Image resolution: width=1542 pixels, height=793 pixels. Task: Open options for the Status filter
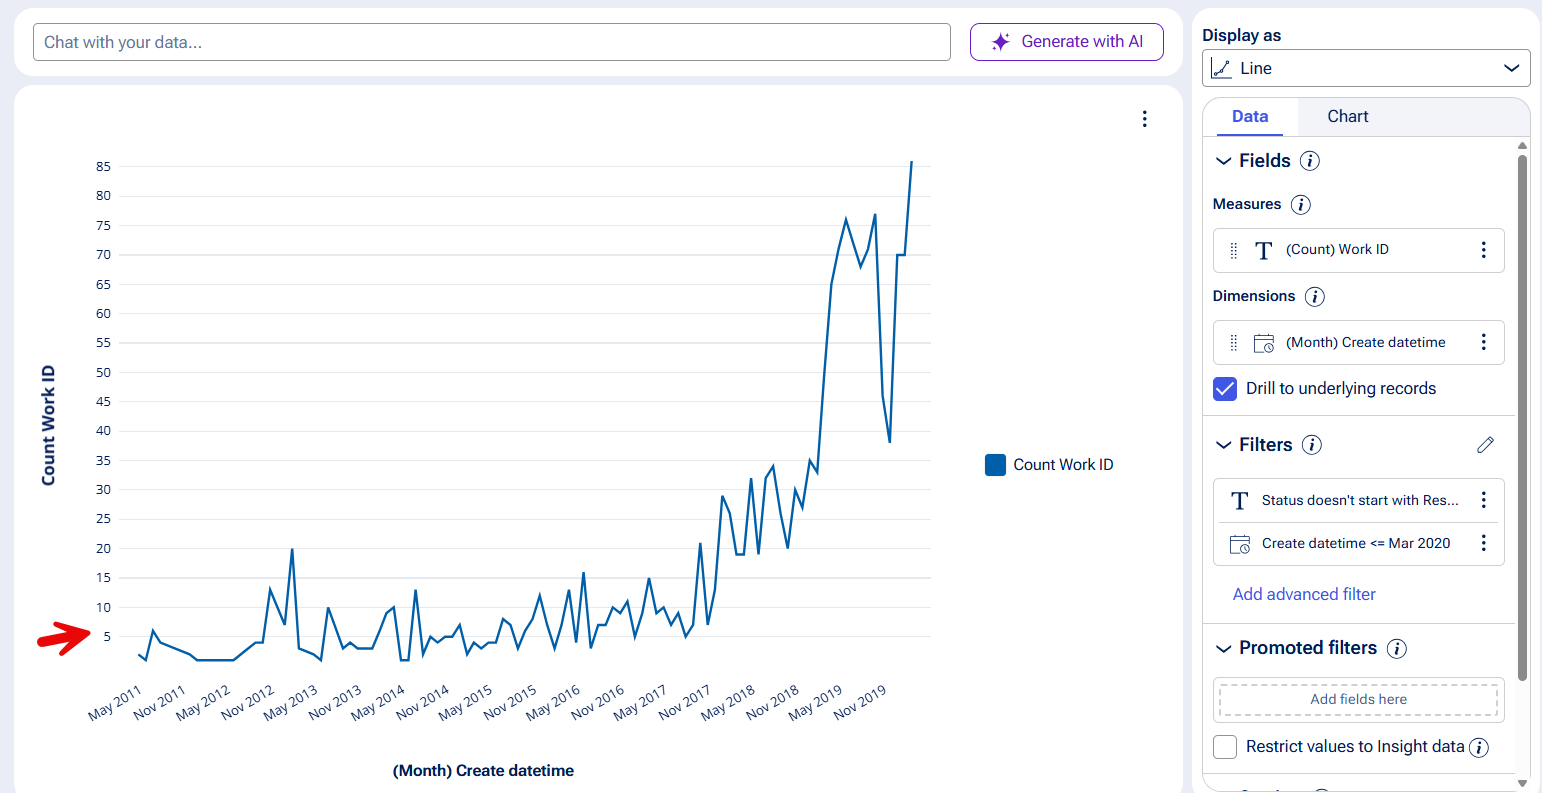point(1483,500)
